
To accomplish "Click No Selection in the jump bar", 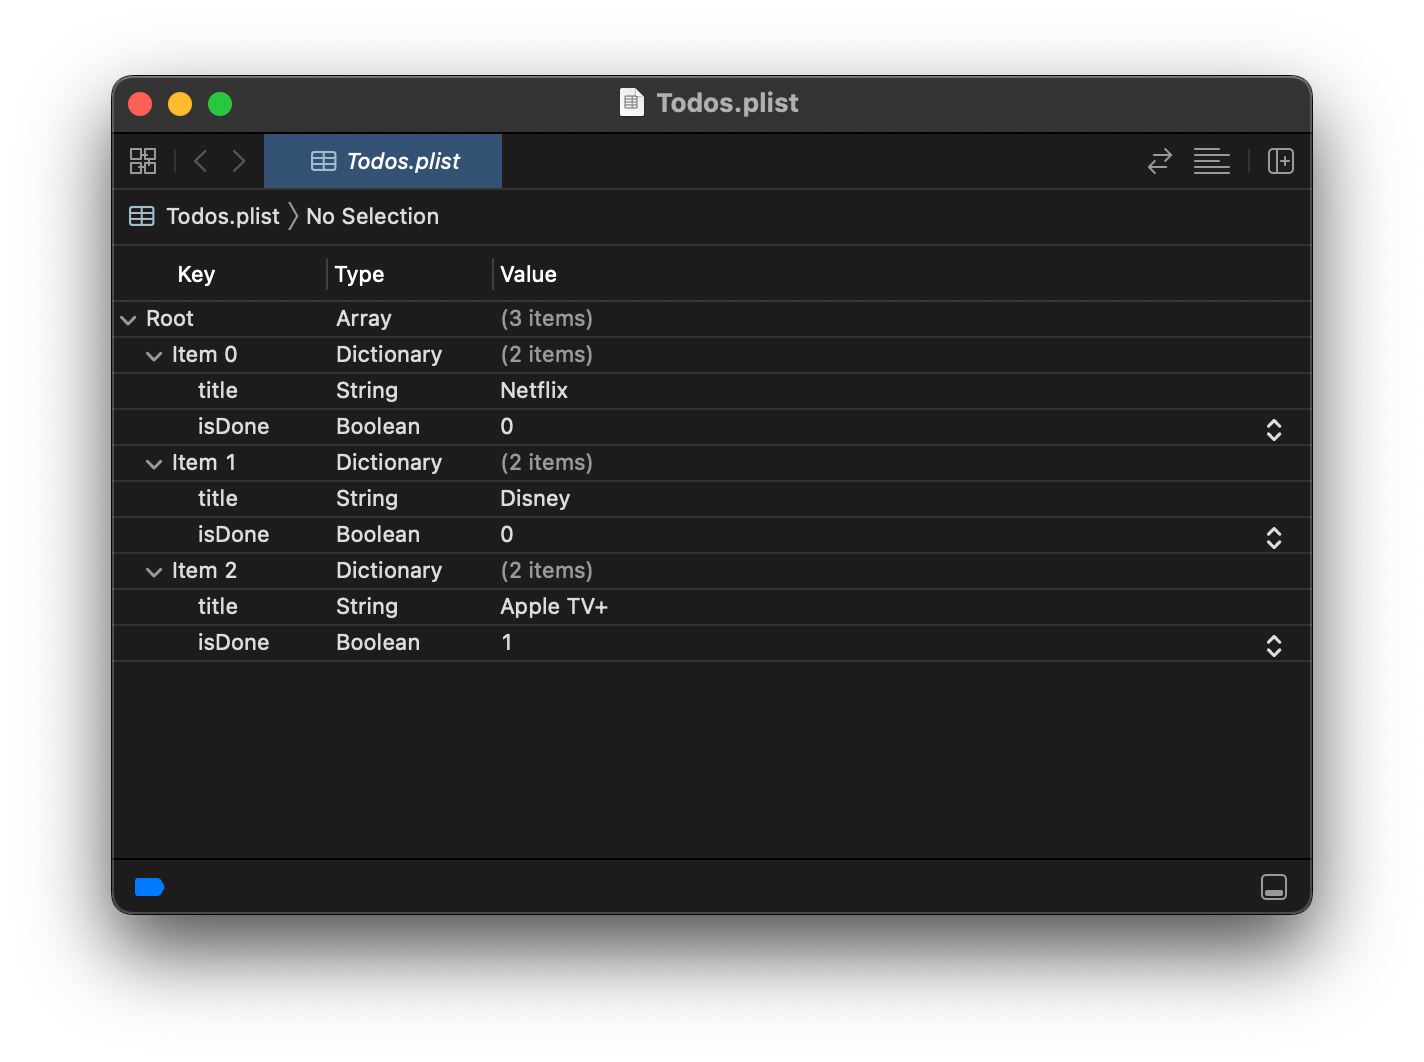I will pos(372,216).
